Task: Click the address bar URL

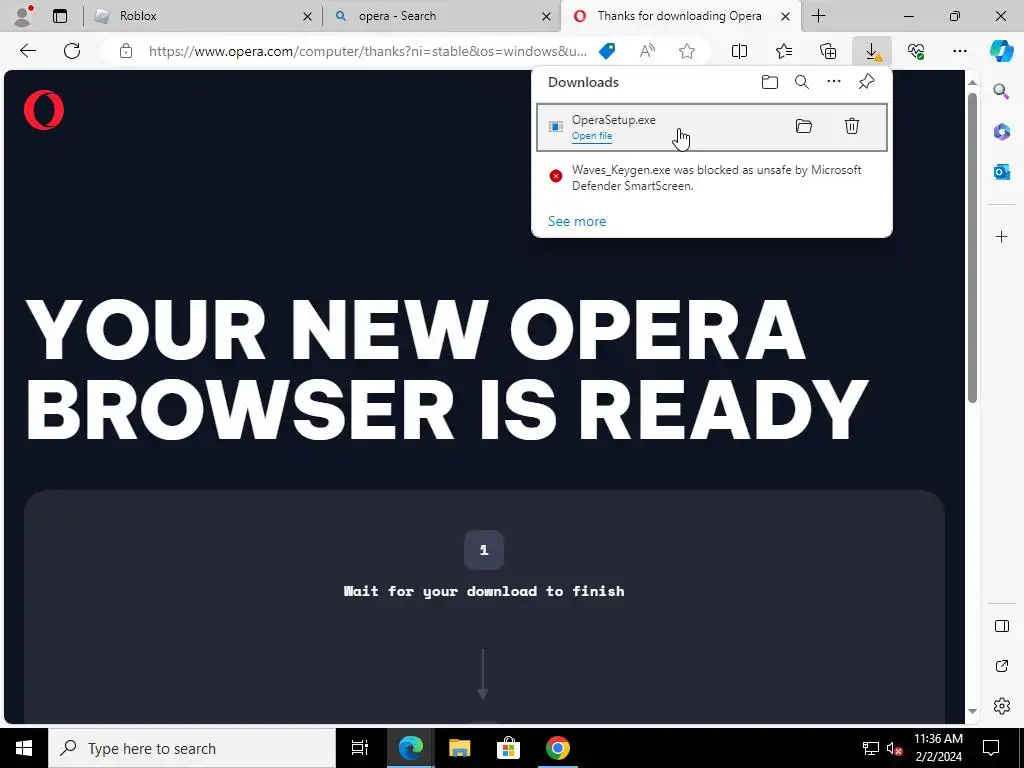Action: [x=367, y=51]
